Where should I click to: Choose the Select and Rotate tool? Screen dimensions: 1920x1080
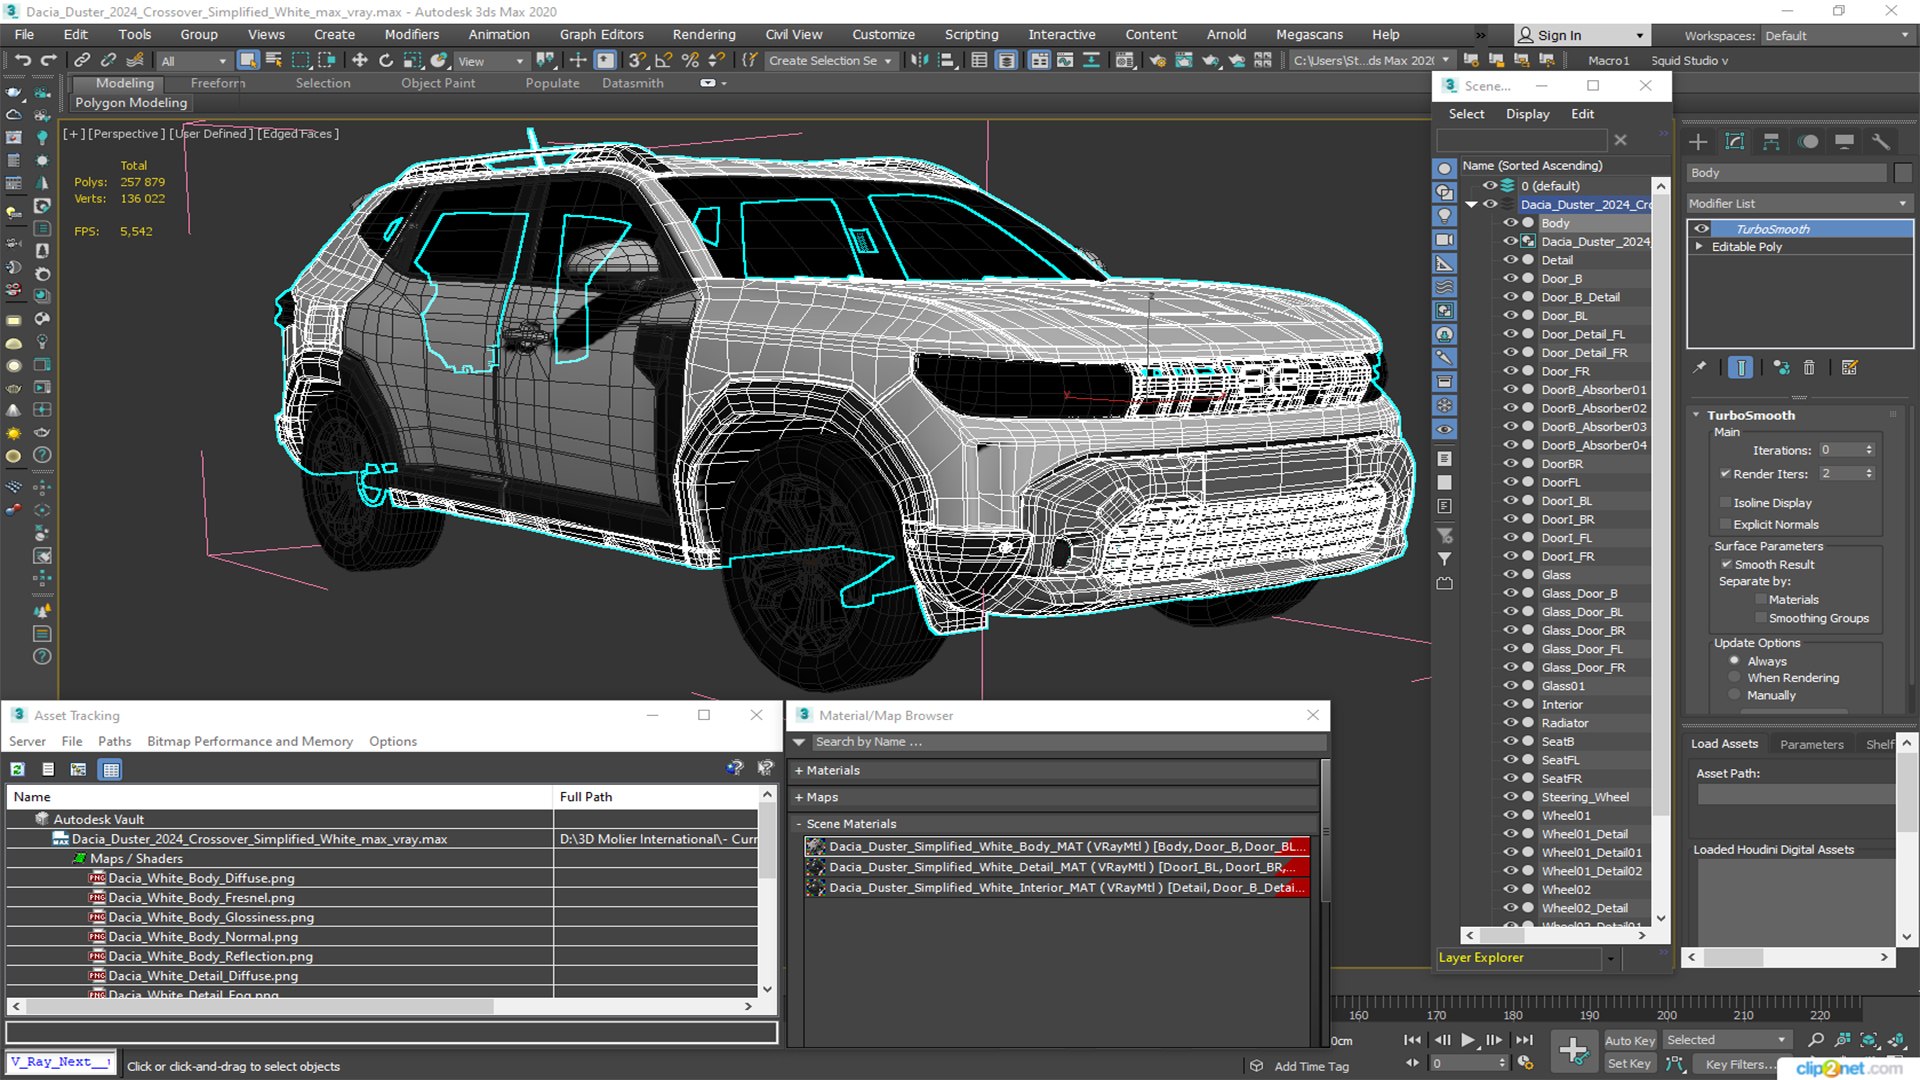click(386, 61)
